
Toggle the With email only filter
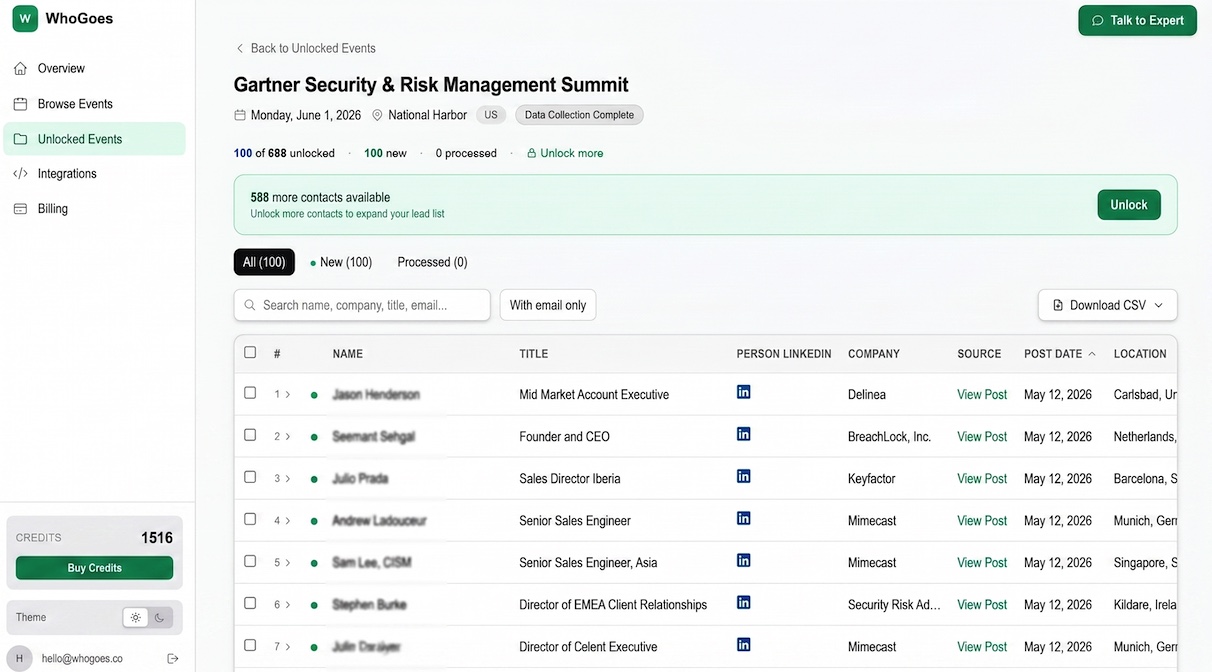(548, 305)
